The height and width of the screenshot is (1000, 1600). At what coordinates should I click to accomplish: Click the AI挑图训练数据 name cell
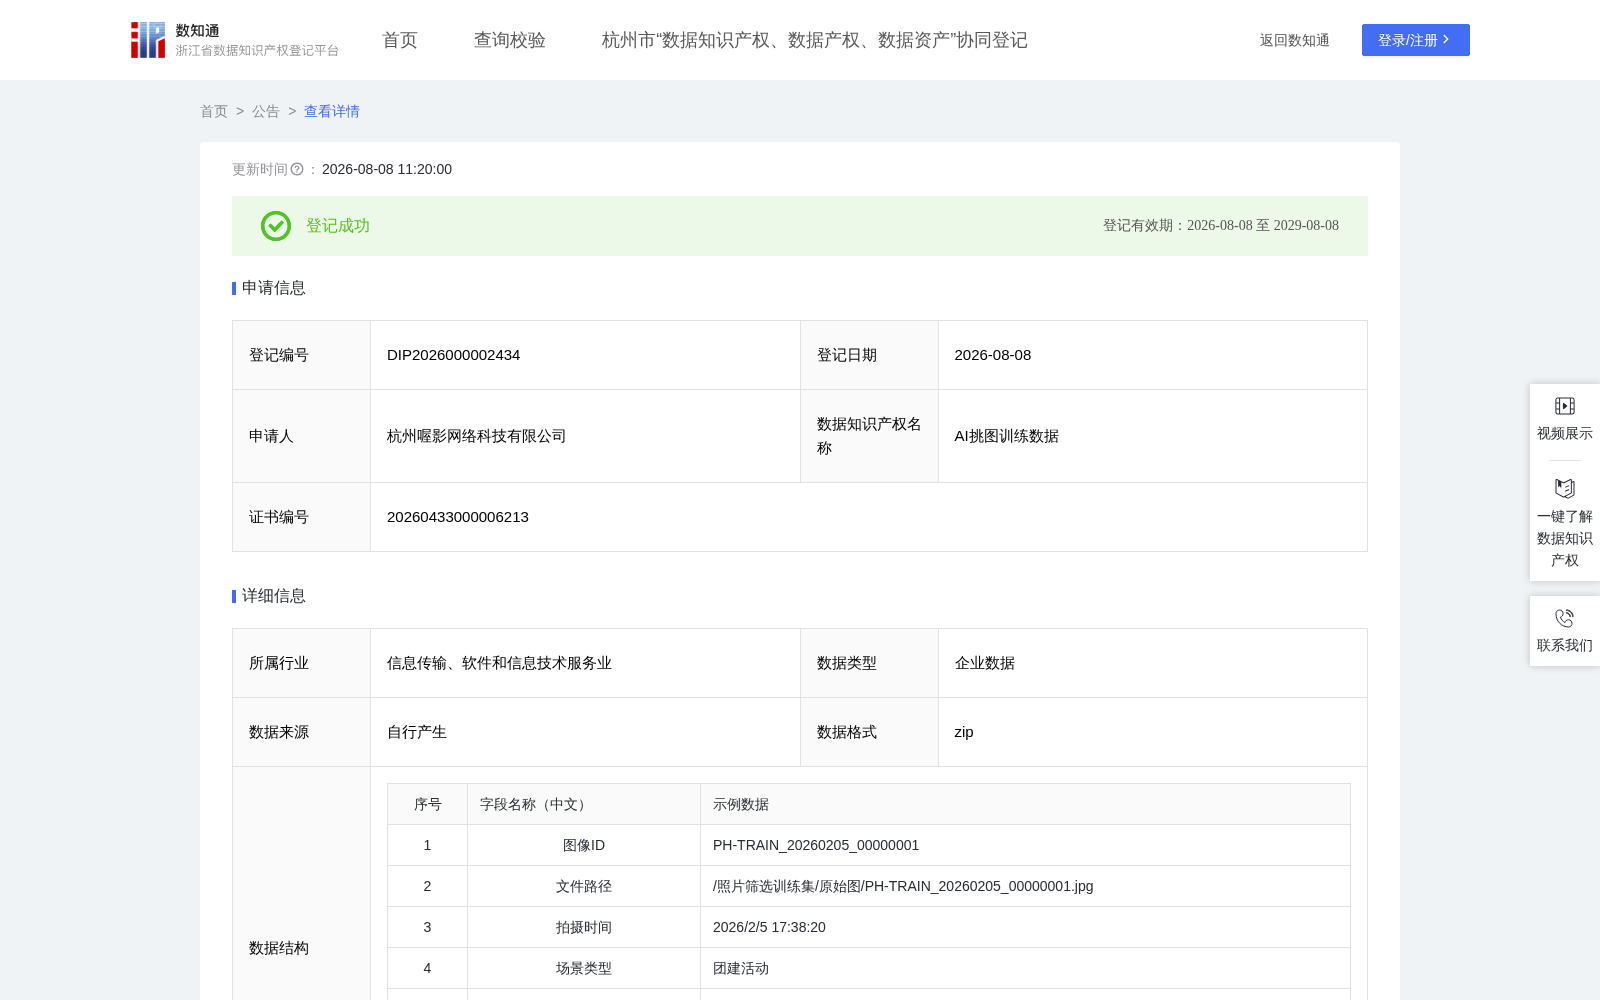1152,436
